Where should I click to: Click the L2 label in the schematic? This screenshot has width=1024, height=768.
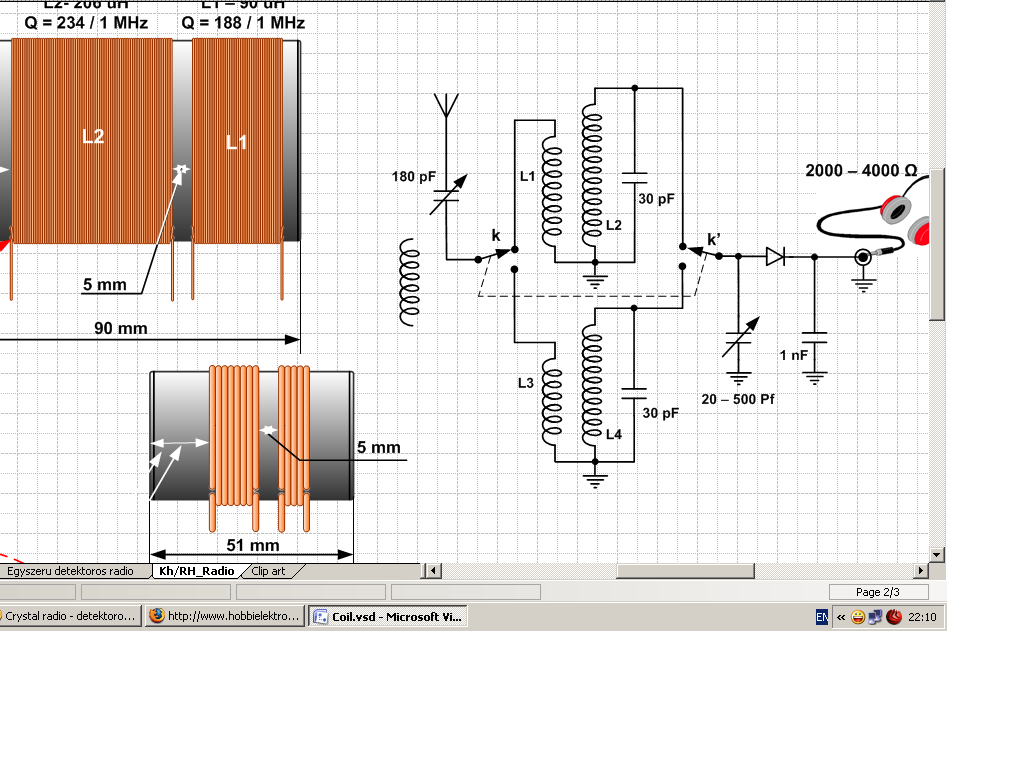pyautogui.click(x=614, y=225)
